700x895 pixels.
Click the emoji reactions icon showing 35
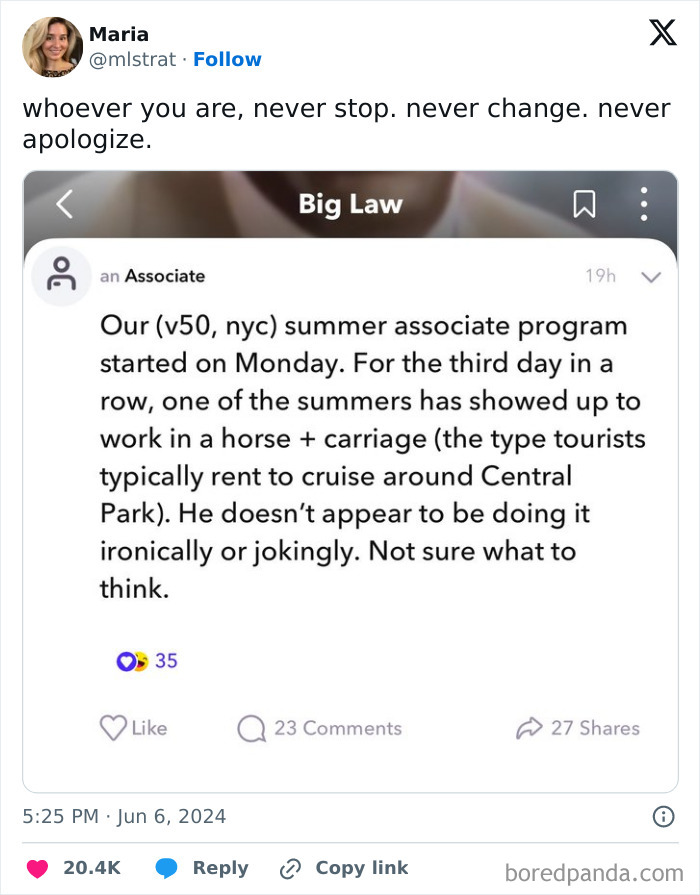coord(133,661)
